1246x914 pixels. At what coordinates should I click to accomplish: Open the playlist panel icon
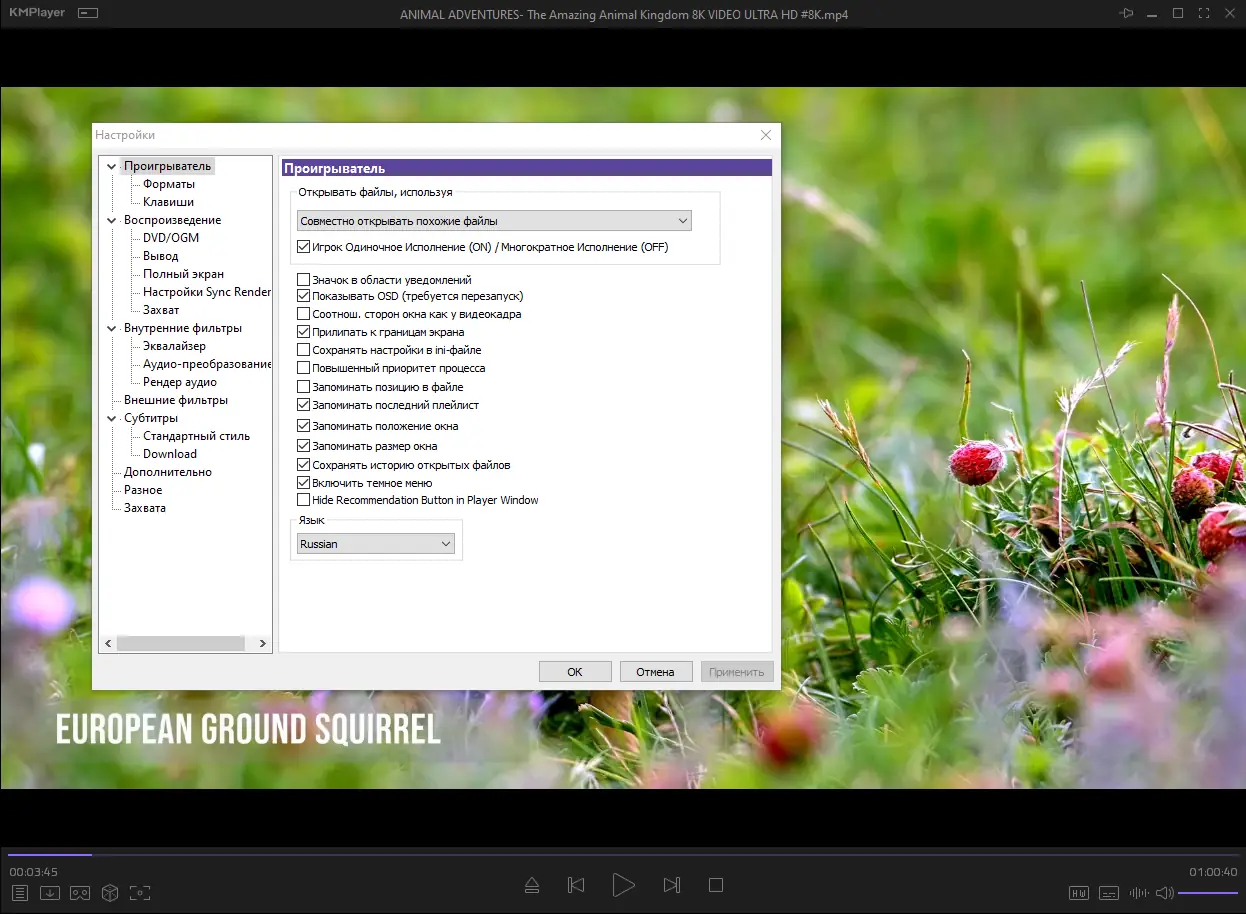(x=21, y=893)
